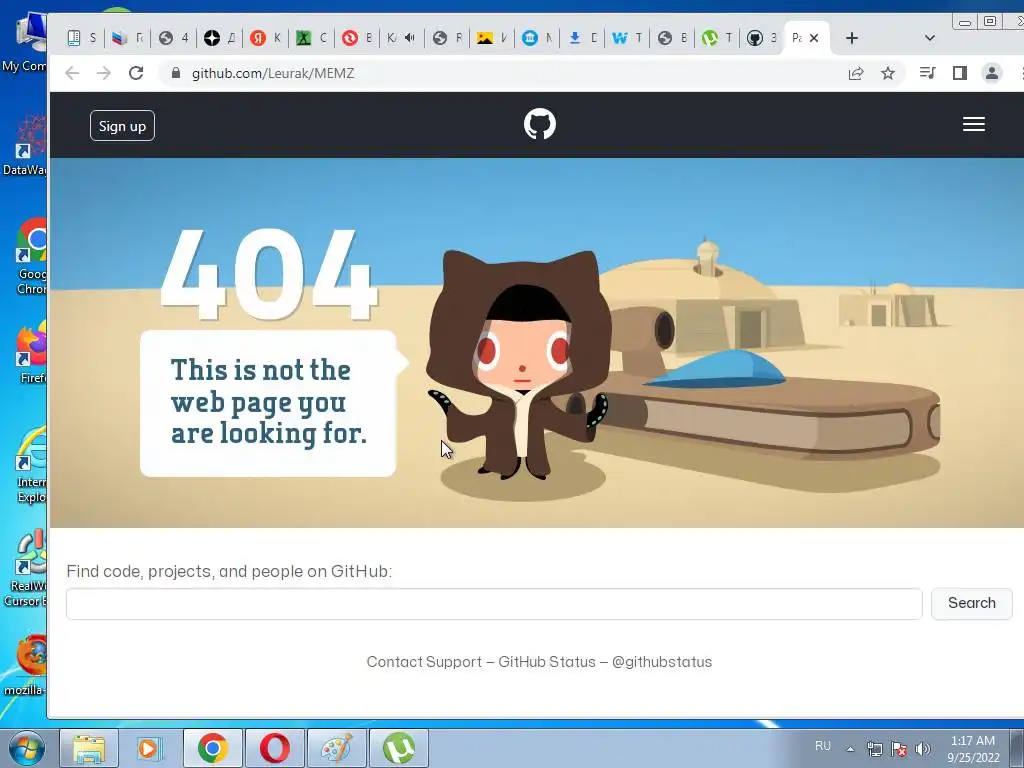Go back to previous page
The width and height of the screenshot is (1024, 768).
click(72, 73)
